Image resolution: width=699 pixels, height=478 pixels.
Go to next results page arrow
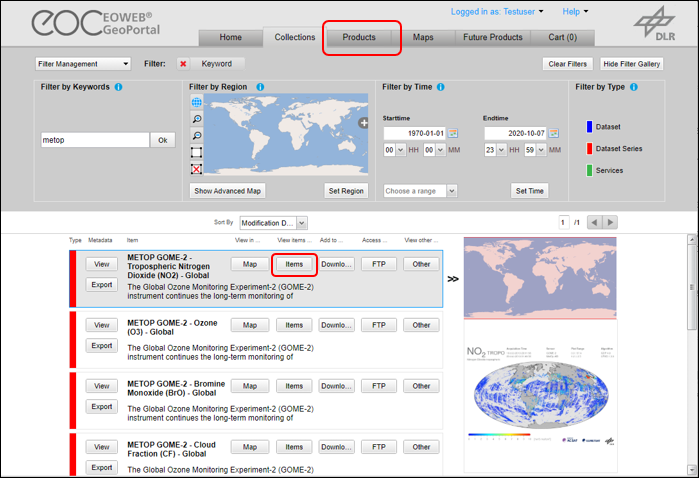click(x=610, y=222)
